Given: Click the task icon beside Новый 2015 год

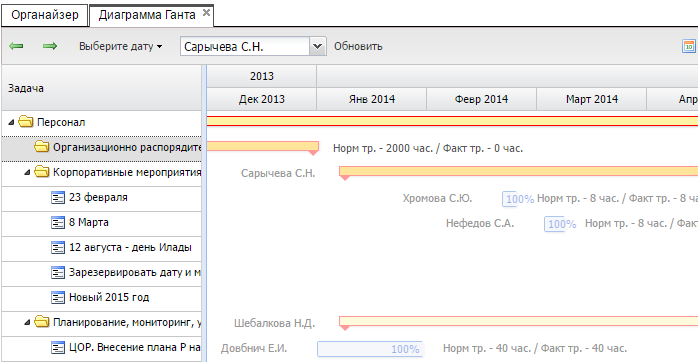Looking at the screenshot, I should point(58,297).
